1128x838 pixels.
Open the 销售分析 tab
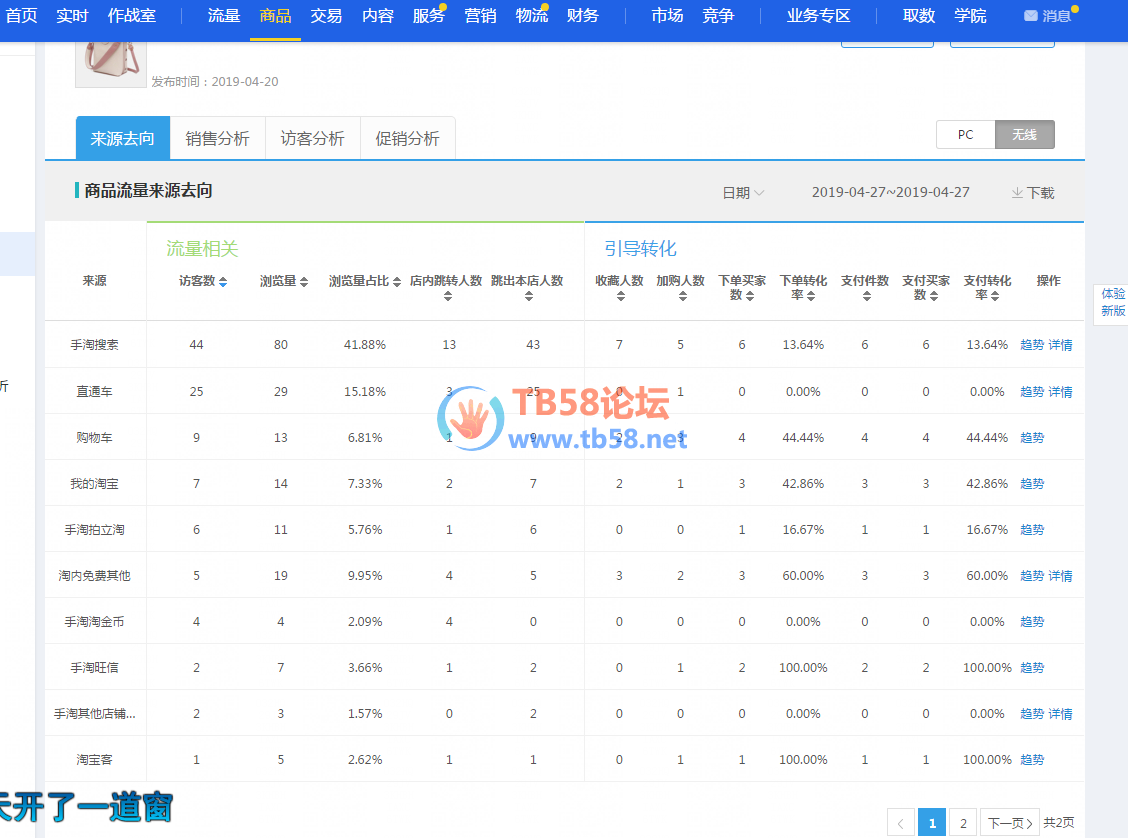pyautogui.click(x=217, y=139)
